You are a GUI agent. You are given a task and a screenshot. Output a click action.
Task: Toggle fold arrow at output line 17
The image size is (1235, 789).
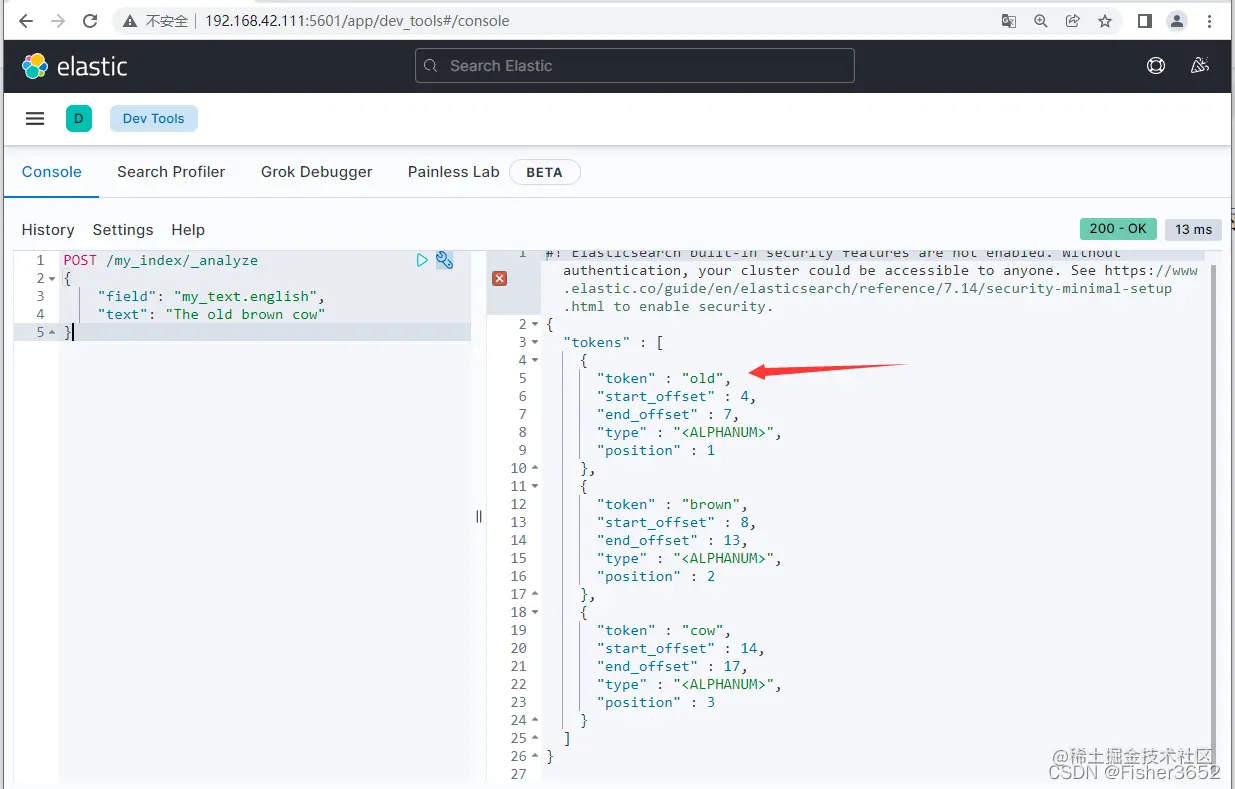[535, 595]
